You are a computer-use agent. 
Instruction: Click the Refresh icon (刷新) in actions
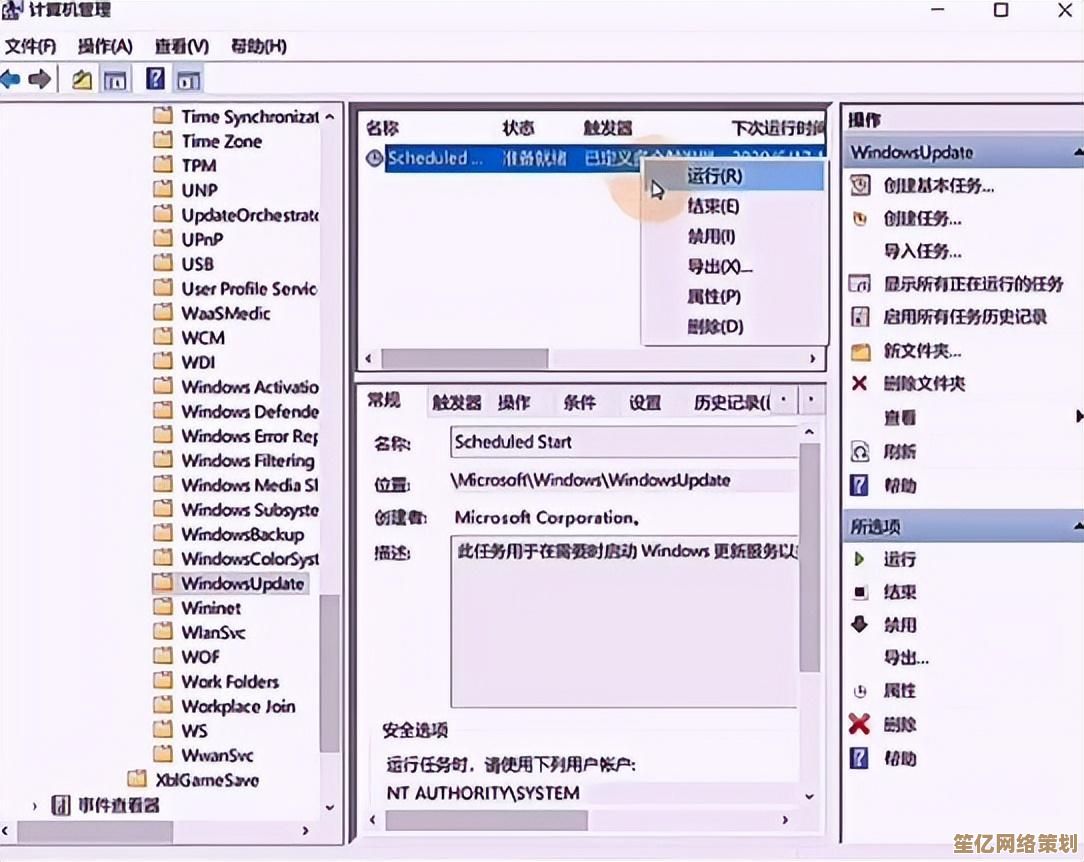point(859,452)
